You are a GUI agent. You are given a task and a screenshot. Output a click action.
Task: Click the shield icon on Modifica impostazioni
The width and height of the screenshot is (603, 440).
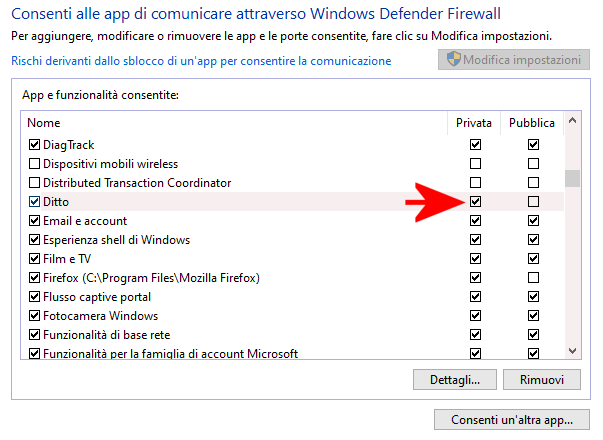click(452, 60)
